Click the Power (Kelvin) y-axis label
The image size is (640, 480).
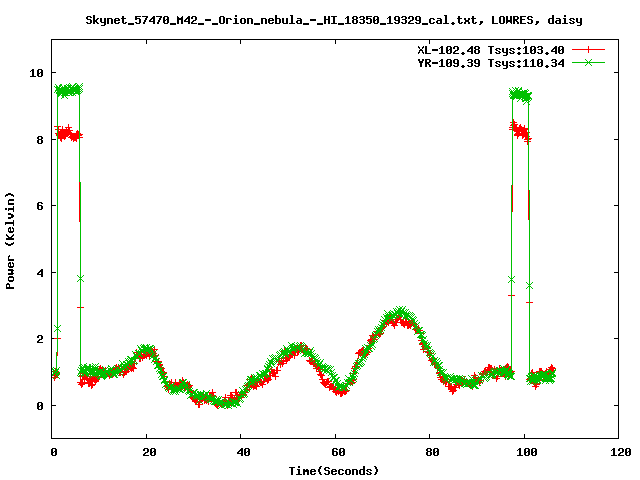(x=10, y=241)
